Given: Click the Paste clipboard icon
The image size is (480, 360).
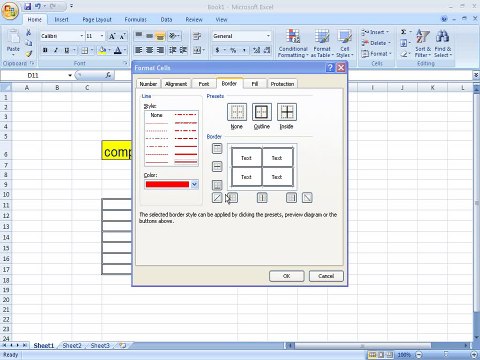Looking at the screenshot, I should (x=13, y=37).
